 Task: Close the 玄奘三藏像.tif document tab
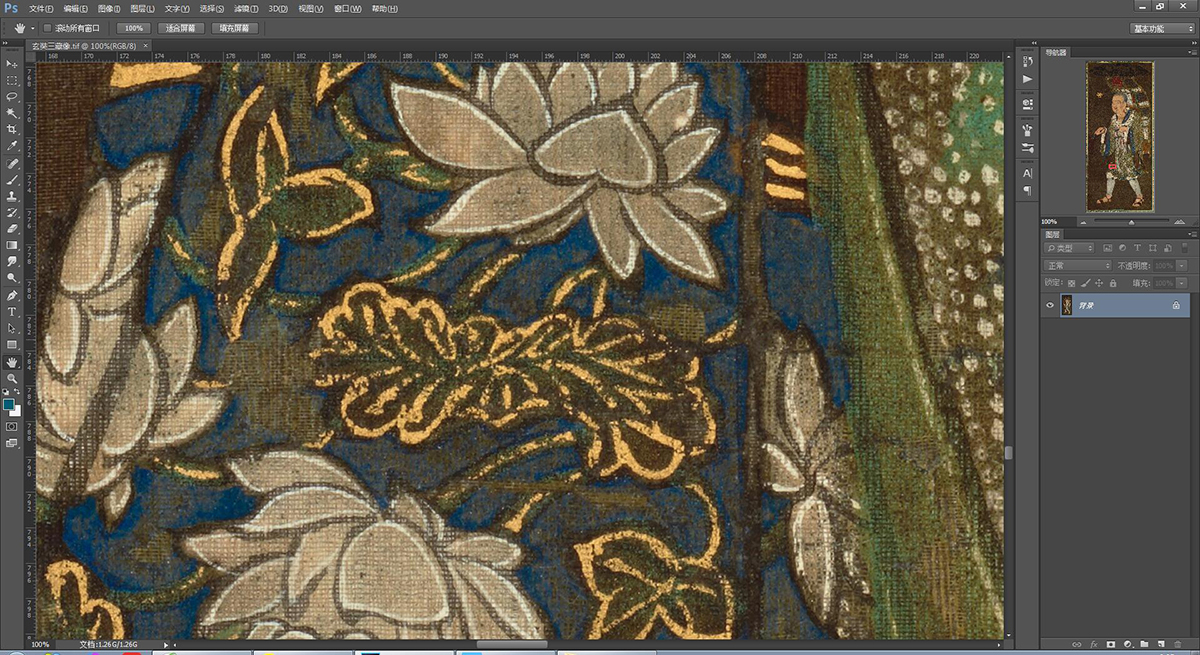[145, 46]
